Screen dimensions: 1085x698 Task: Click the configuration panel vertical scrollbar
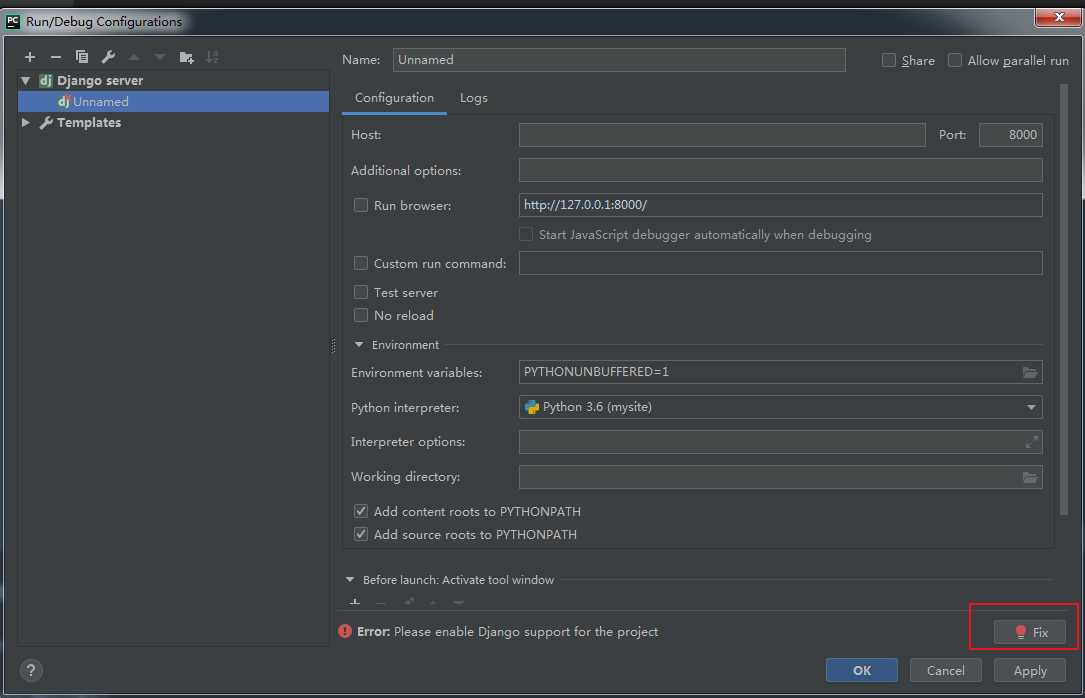point(1064,299)
